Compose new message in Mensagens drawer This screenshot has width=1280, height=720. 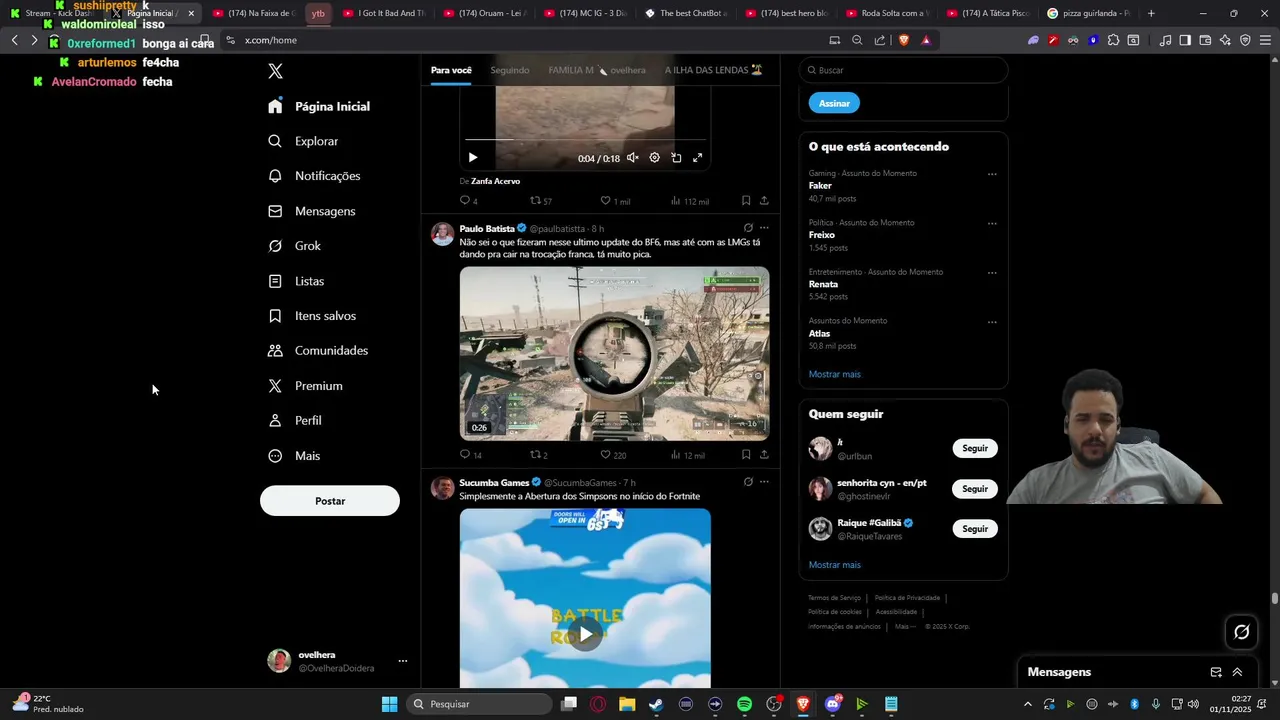pyautogui.click(x=1216, y=672)
